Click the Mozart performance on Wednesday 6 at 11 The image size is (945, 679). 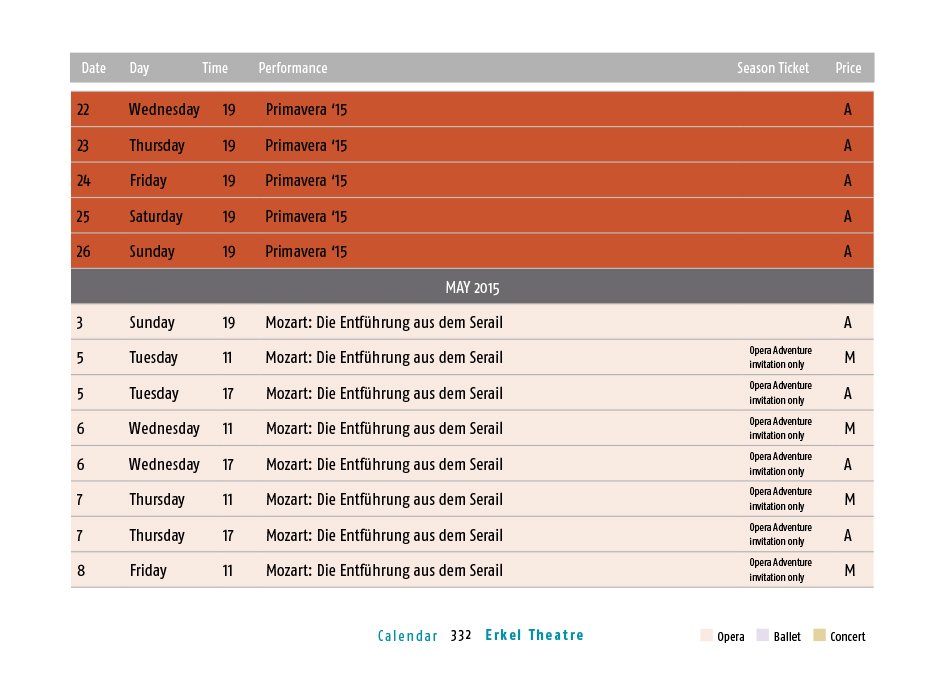point(385,428)
